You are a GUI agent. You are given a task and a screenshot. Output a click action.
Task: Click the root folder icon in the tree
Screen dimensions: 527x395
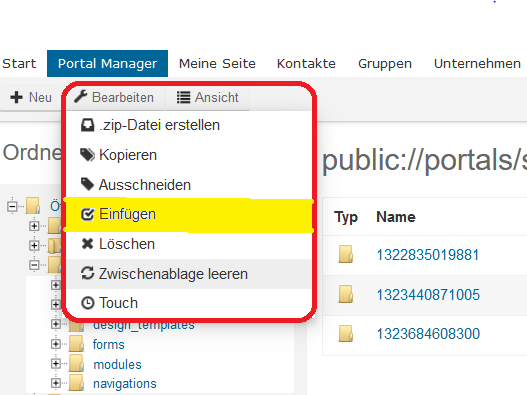coord(33,206)
